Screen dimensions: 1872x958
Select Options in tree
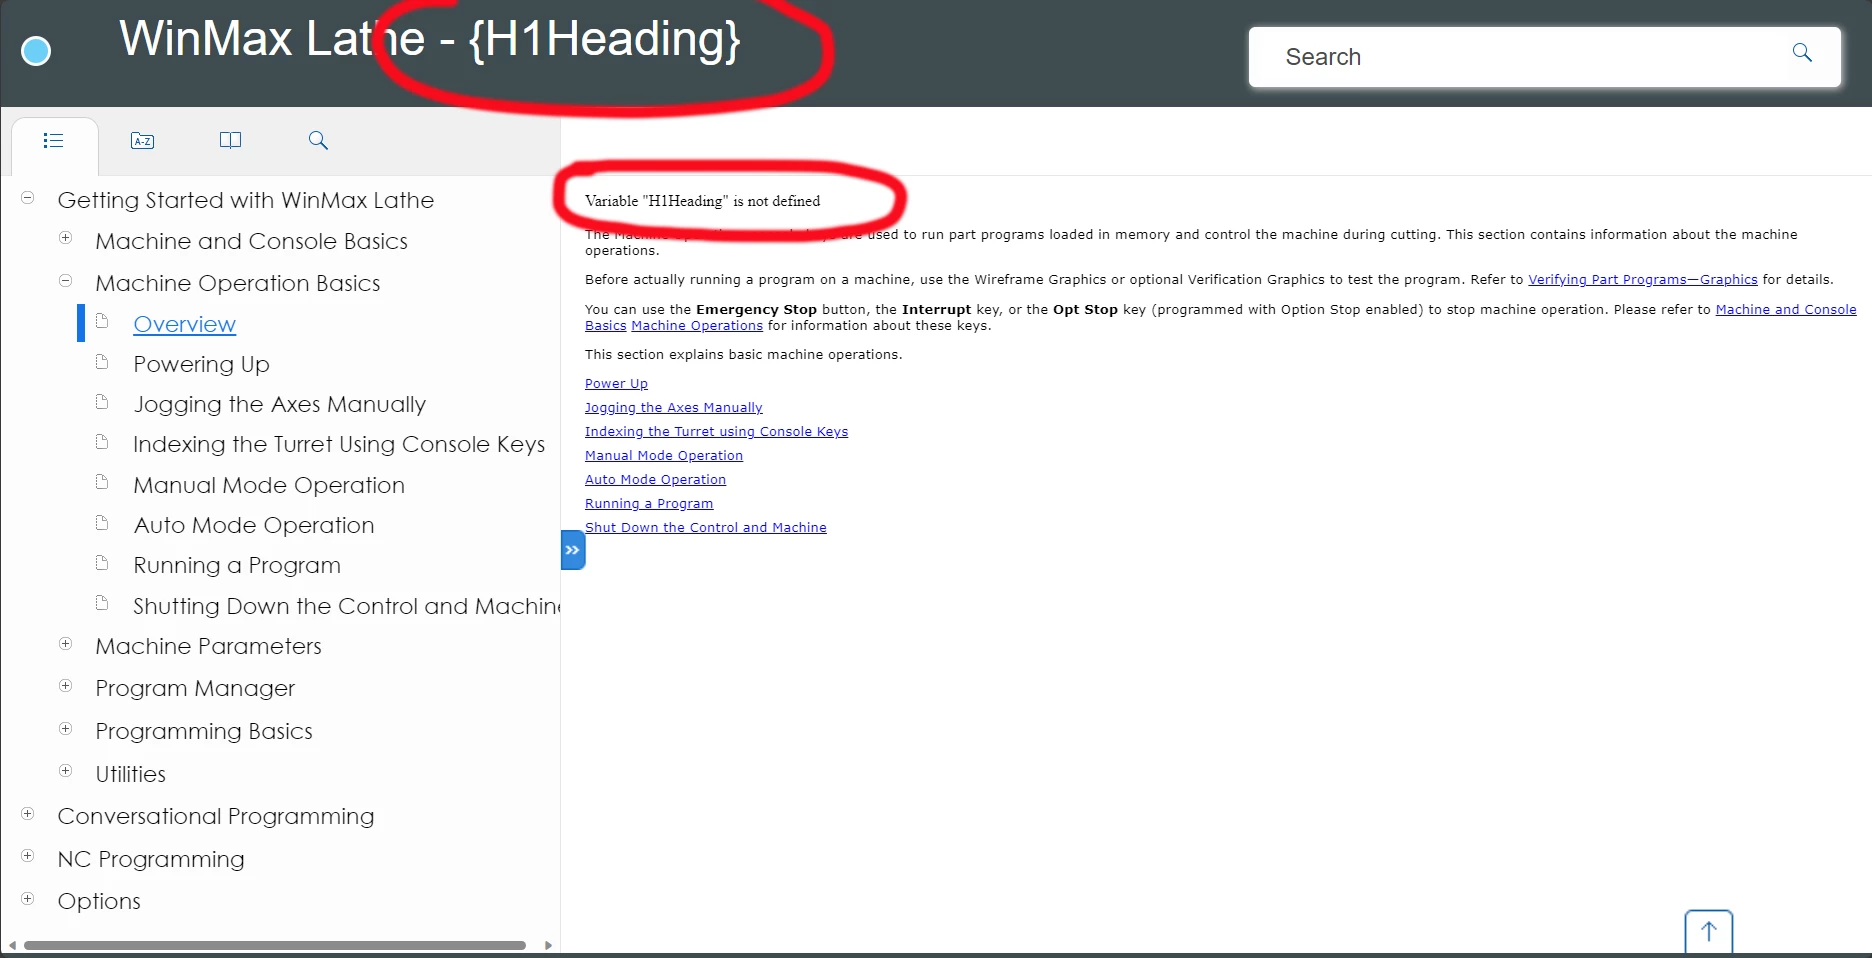pyautogui.click(x=99, y=901)
